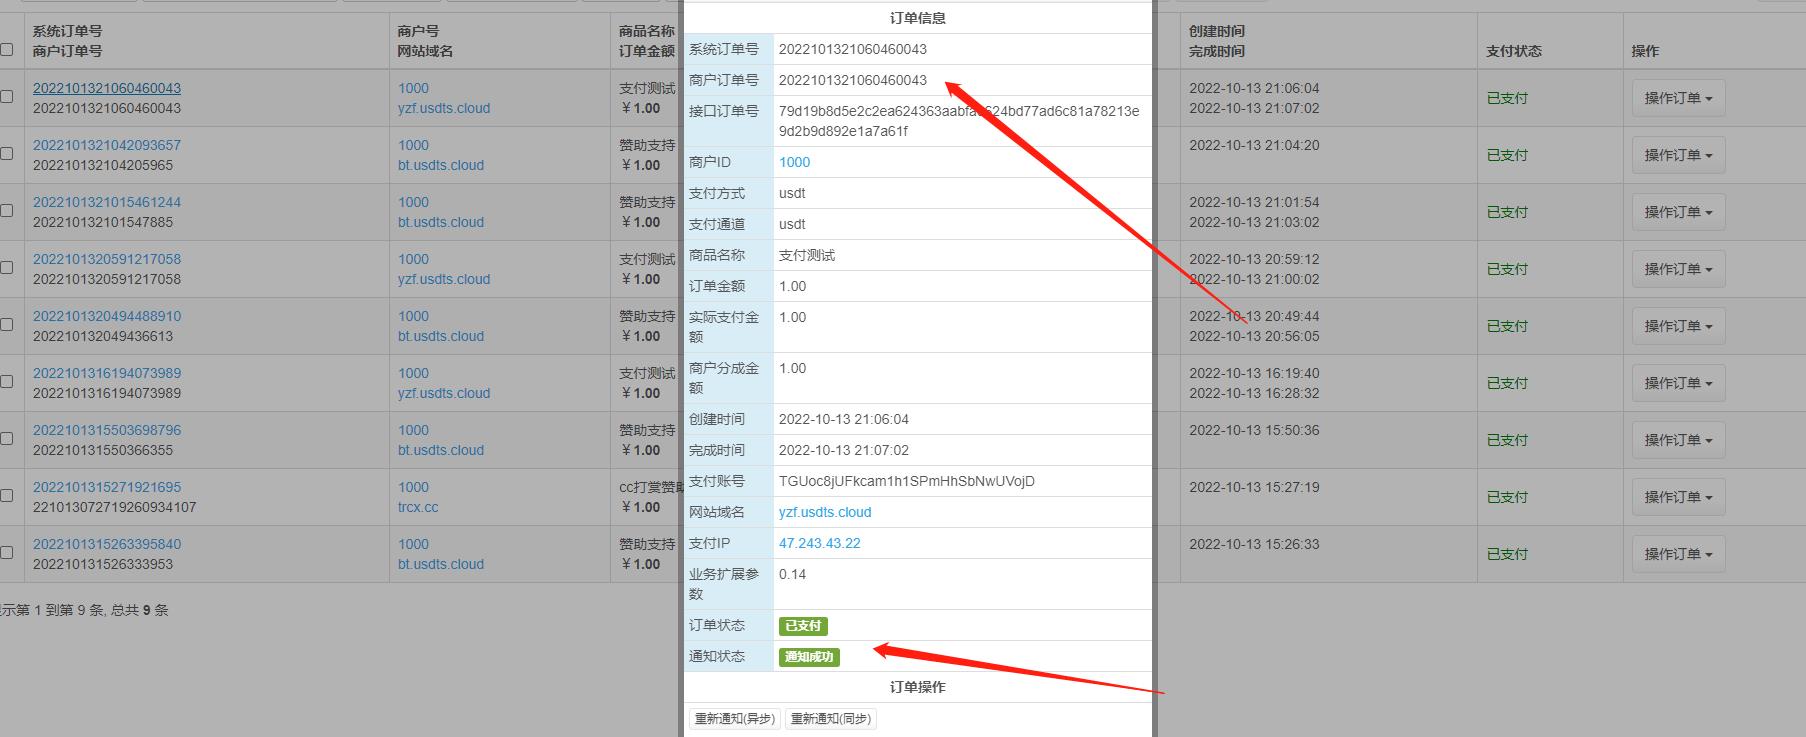Open 操作订单 dropdown for 15:50:36 order
This screenshot has height=737, width=1806.
[1678, 440]
